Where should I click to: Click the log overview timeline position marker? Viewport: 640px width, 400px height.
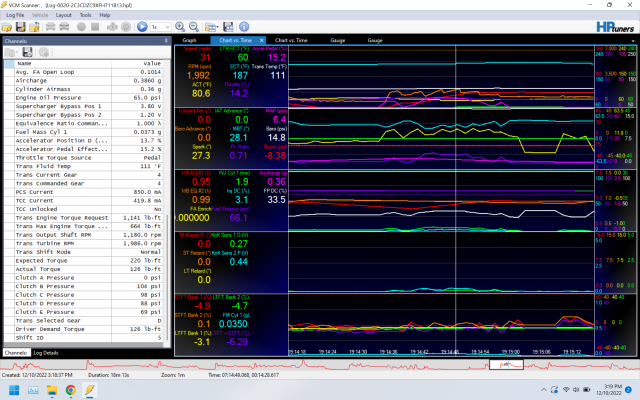(509, 366)
